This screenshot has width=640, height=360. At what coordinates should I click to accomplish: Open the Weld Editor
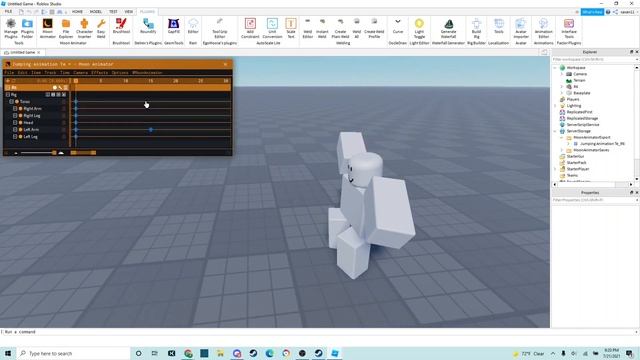pyautogui.click(x=308, y=29)
